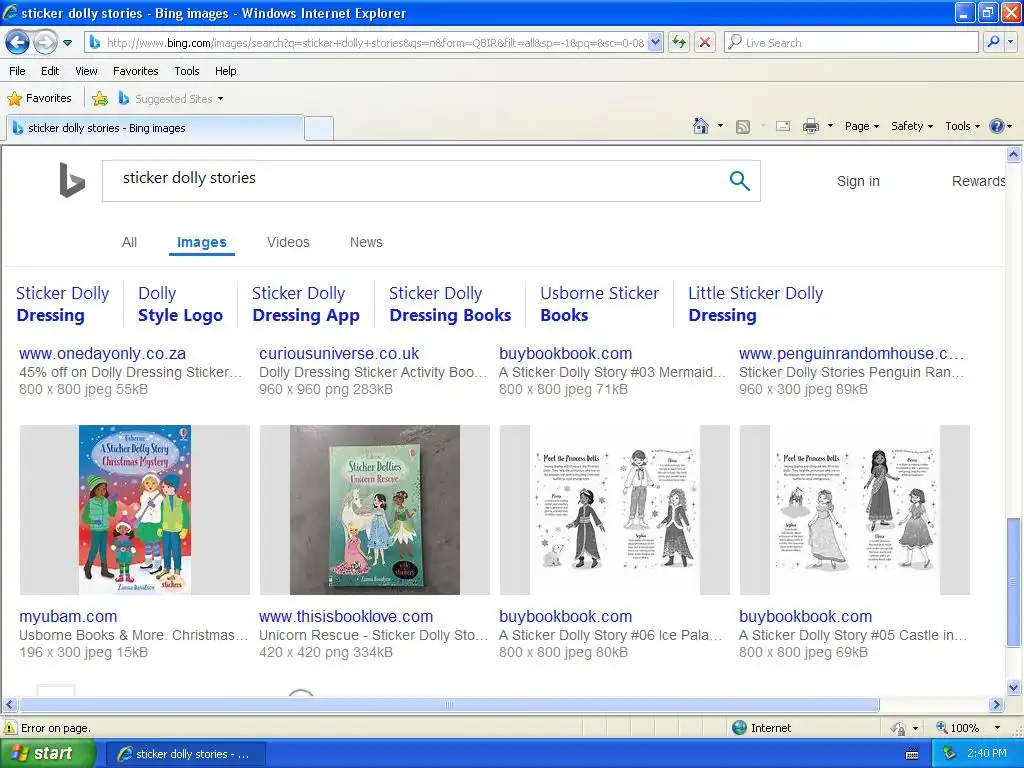
Task: Open the Edit menu
Action: (x=50, y=71)
